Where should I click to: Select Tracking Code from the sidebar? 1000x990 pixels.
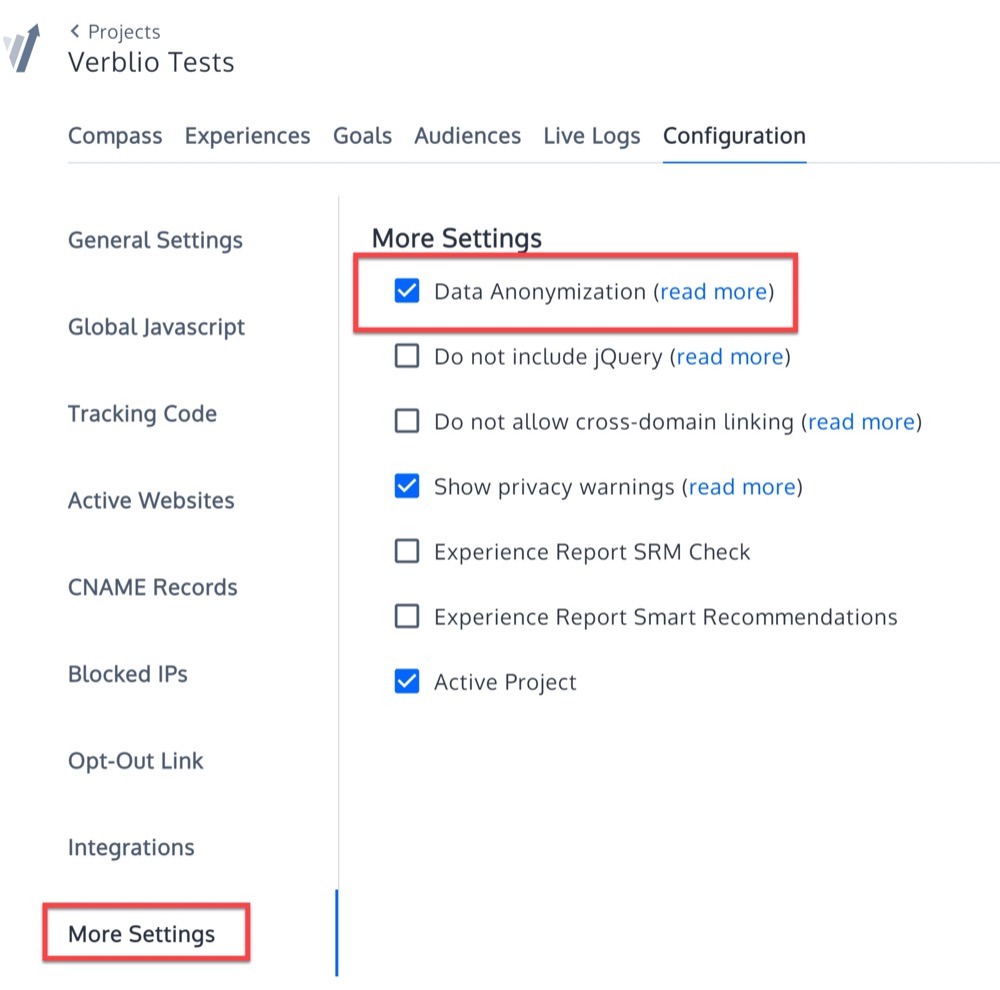(x=142, y=414)
